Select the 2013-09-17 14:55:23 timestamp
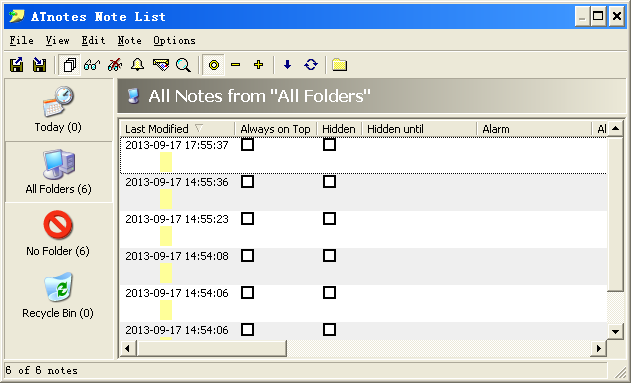The image size is (631, 383). tap(177, 219)
